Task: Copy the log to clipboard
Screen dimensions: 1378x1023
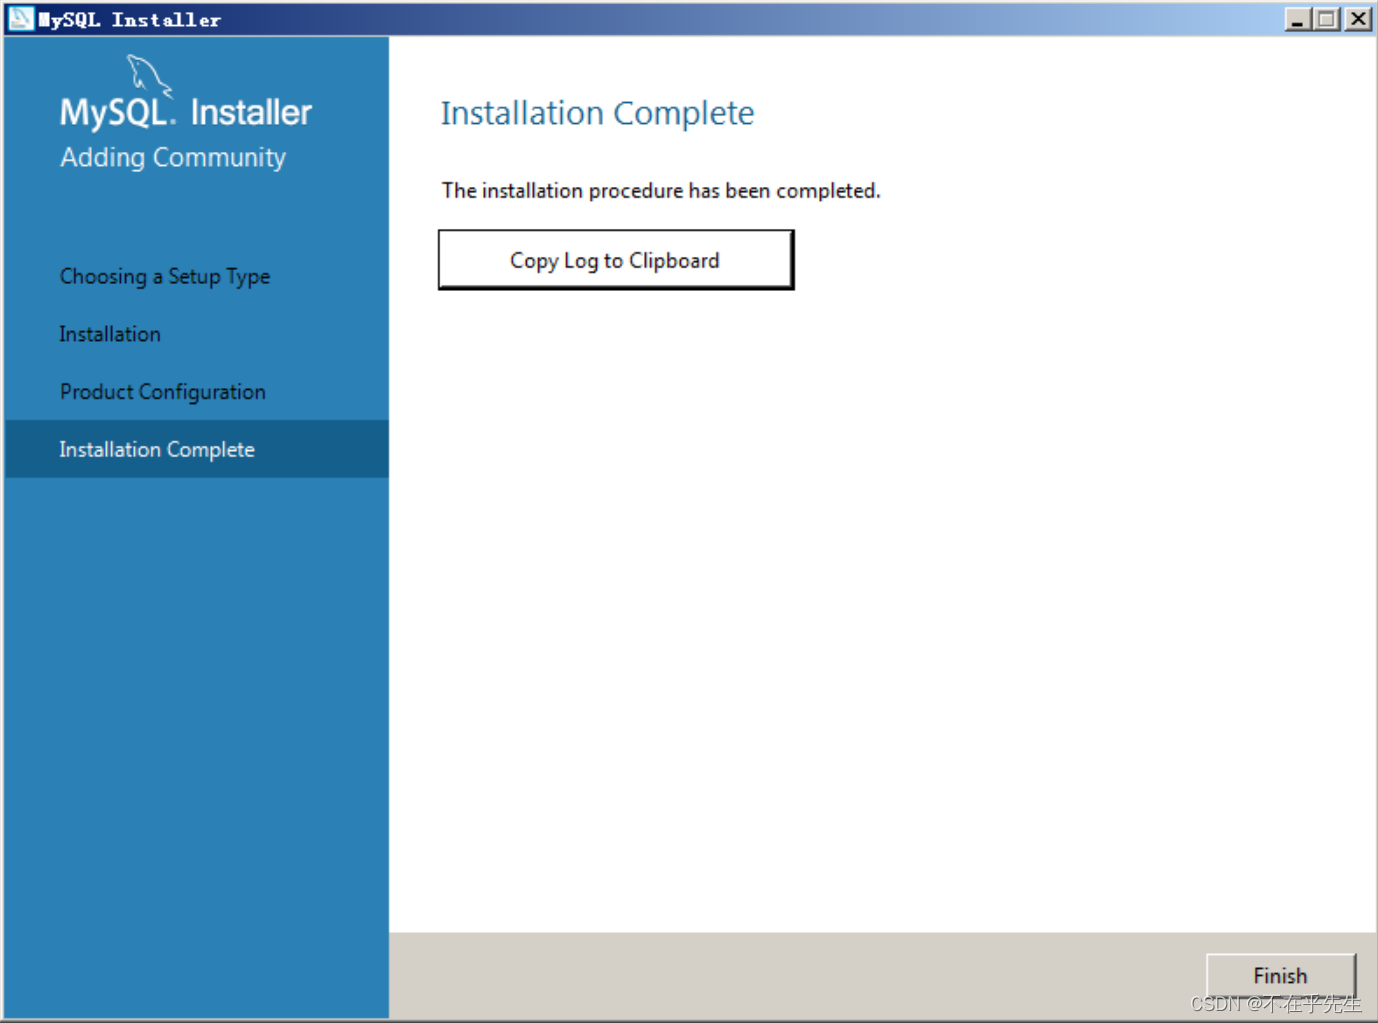Action: (x=616, y=260)
